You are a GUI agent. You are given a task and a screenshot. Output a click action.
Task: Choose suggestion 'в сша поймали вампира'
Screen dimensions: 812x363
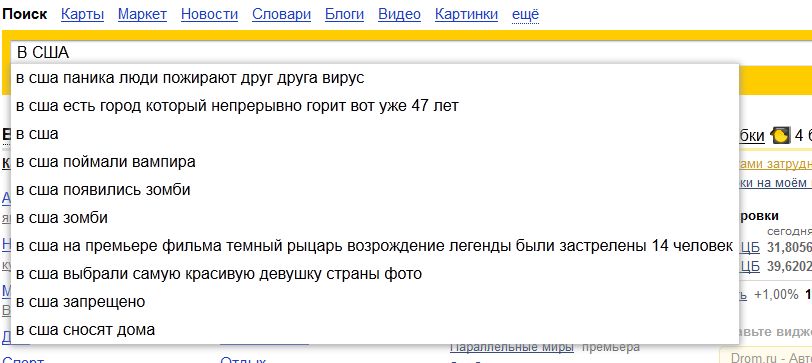point(375,162)
